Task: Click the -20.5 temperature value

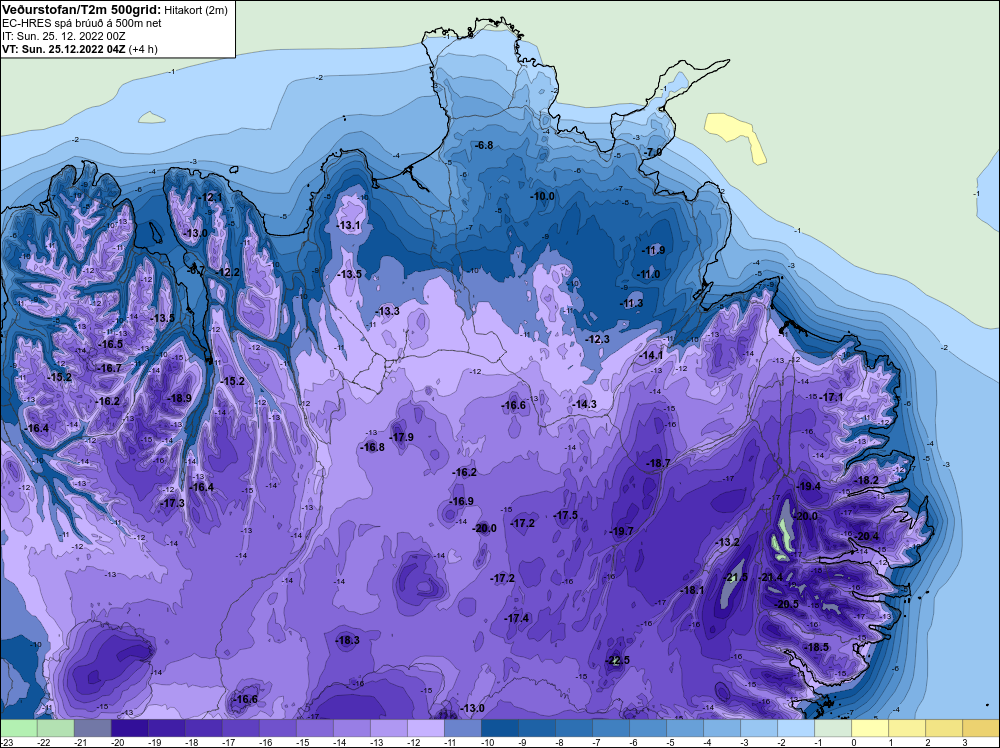Action: (786, 604)
